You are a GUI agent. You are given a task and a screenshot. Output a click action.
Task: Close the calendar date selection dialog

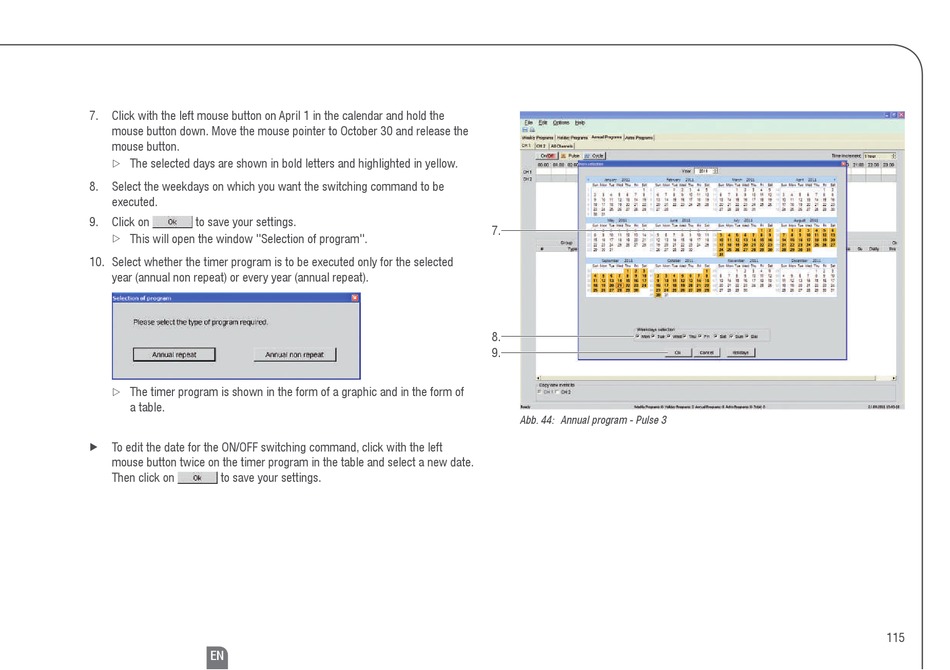click(843, 164)
